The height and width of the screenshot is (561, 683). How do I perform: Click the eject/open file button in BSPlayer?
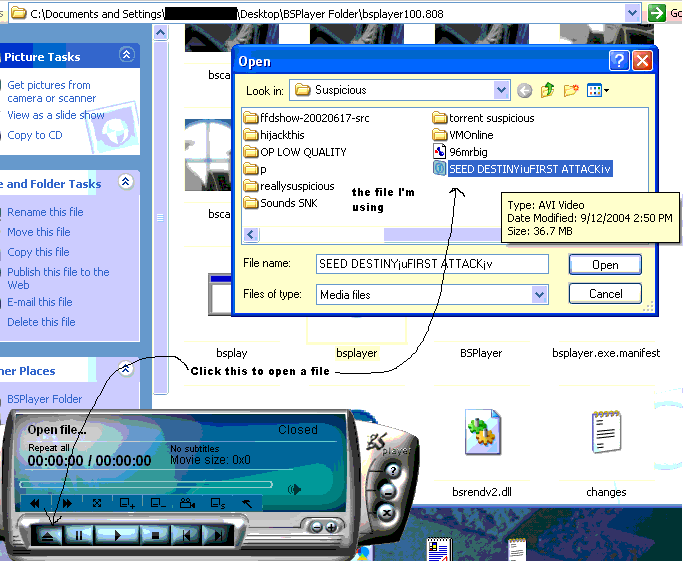48,535
